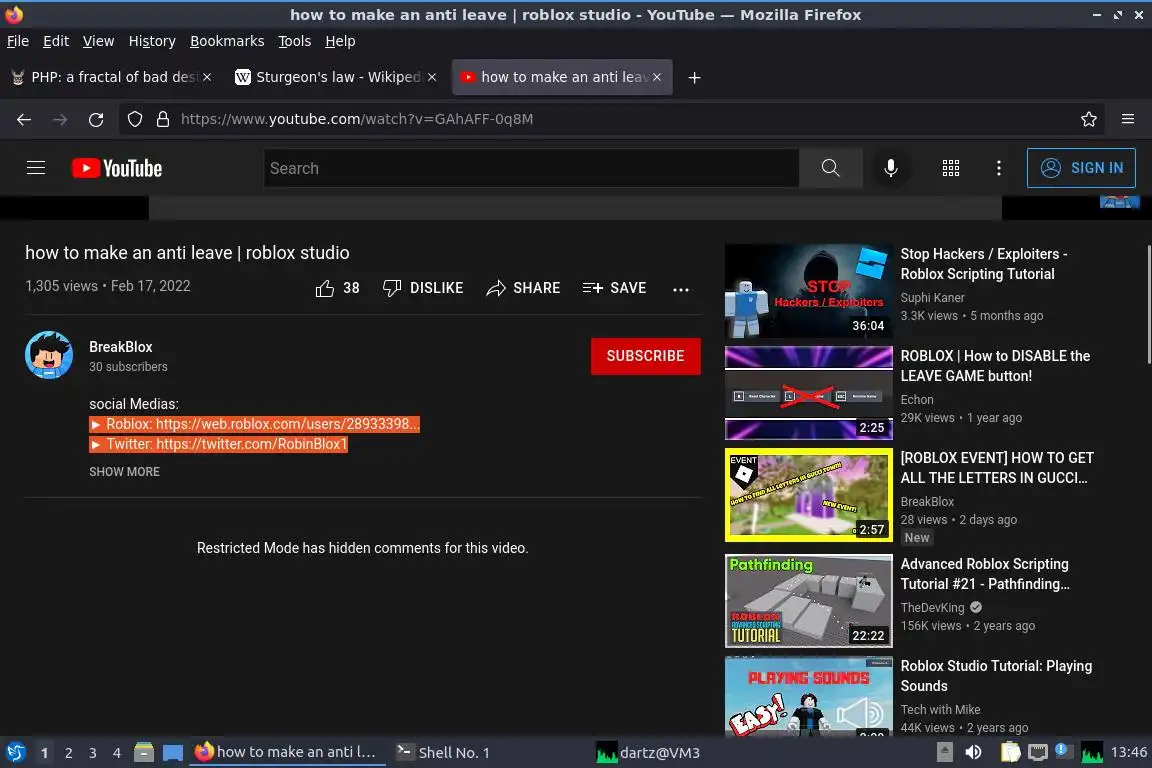Image resolution: width=1152 pixels, height=768 pixels.
Task: Open the taskbar start menu icon
Action: tap(16, 753)
